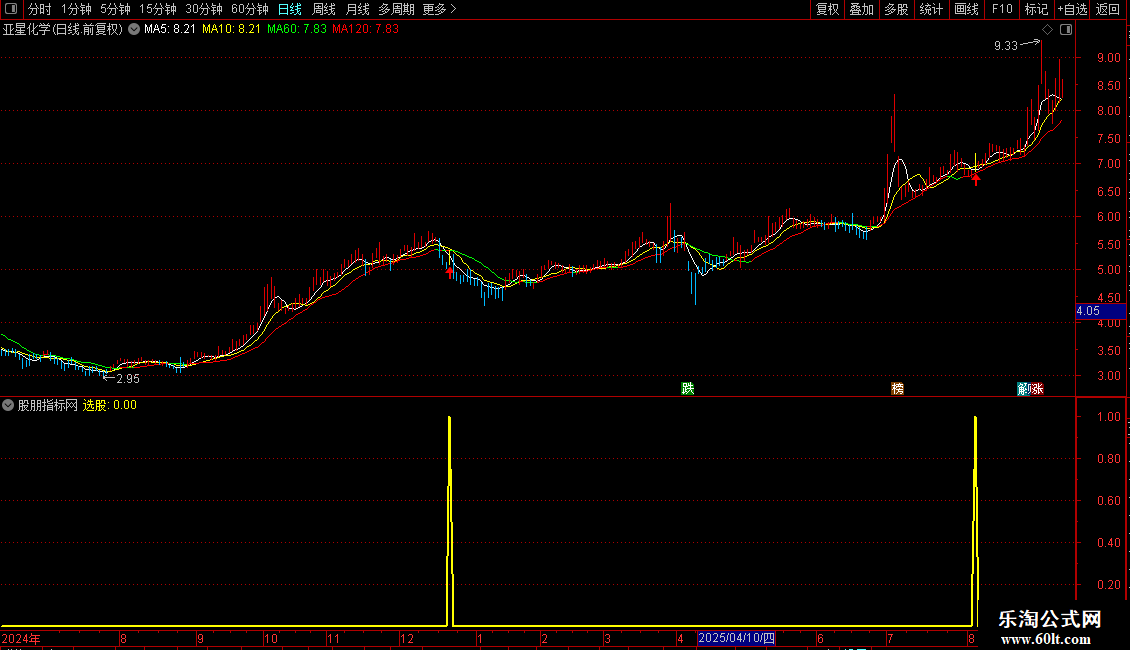Switch to 周线 weekly chart
Screen dimensions: 1130x650
(324, 9)
